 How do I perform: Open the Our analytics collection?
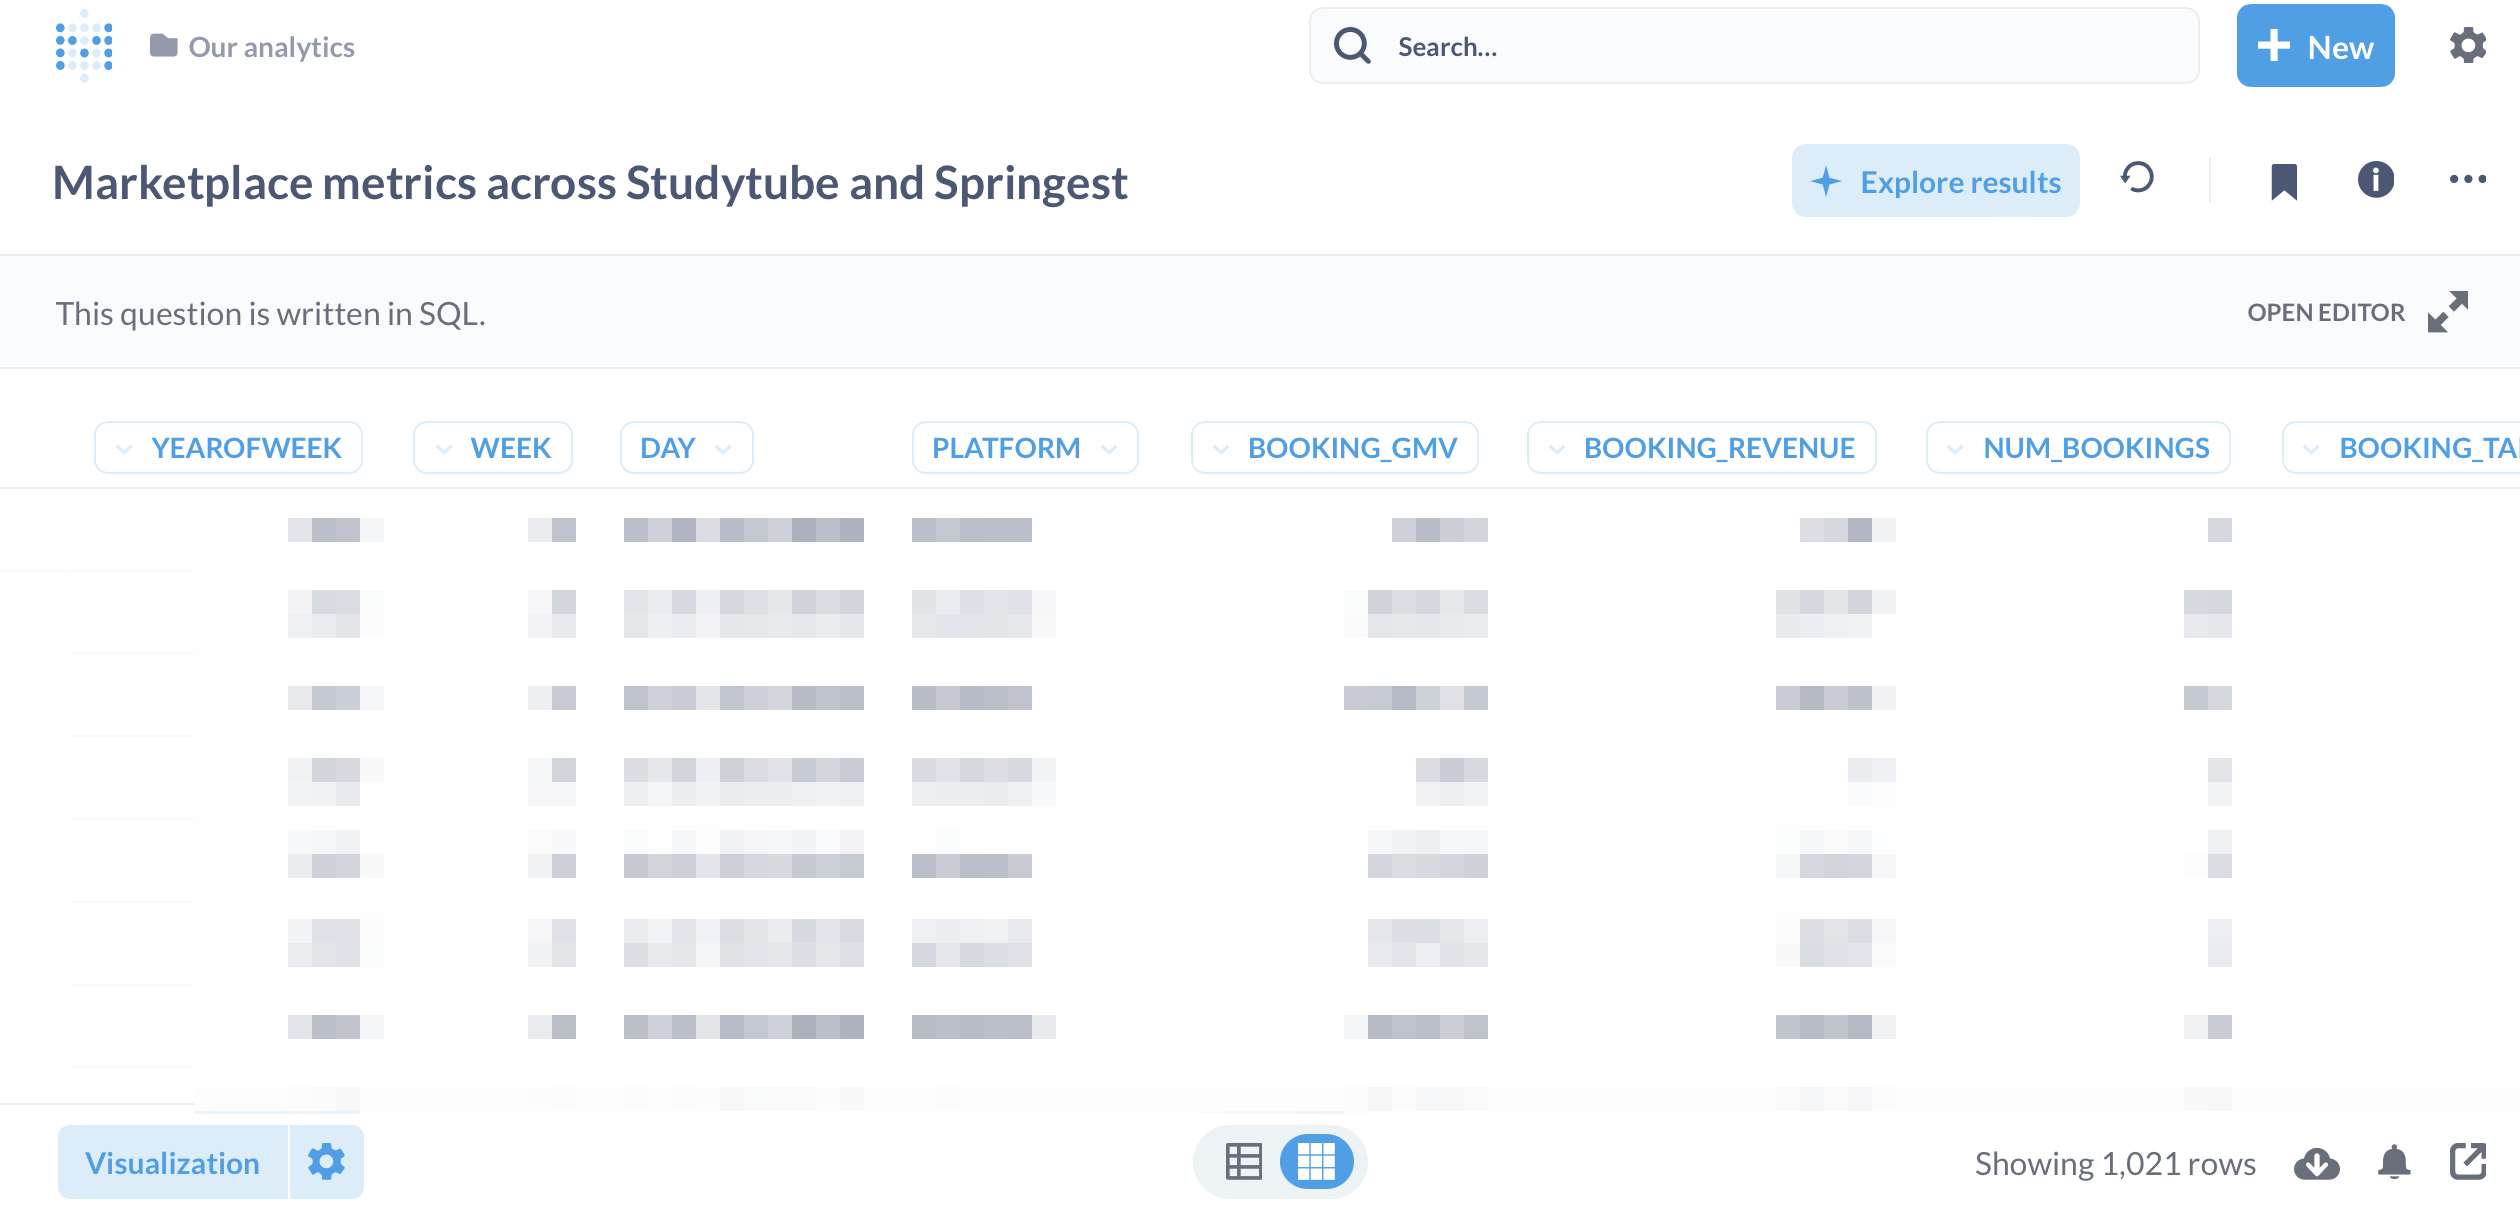(x=252, y=47)
